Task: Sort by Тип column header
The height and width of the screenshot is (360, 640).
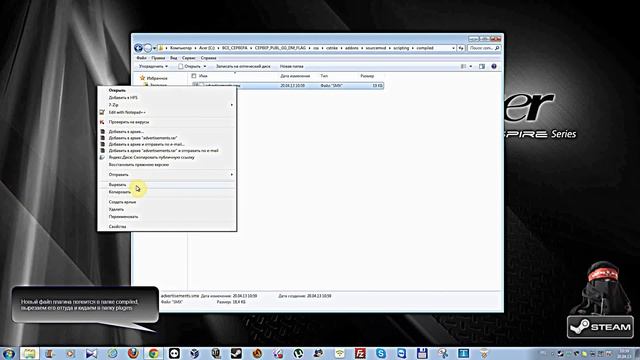Action: tap(324, 76)
